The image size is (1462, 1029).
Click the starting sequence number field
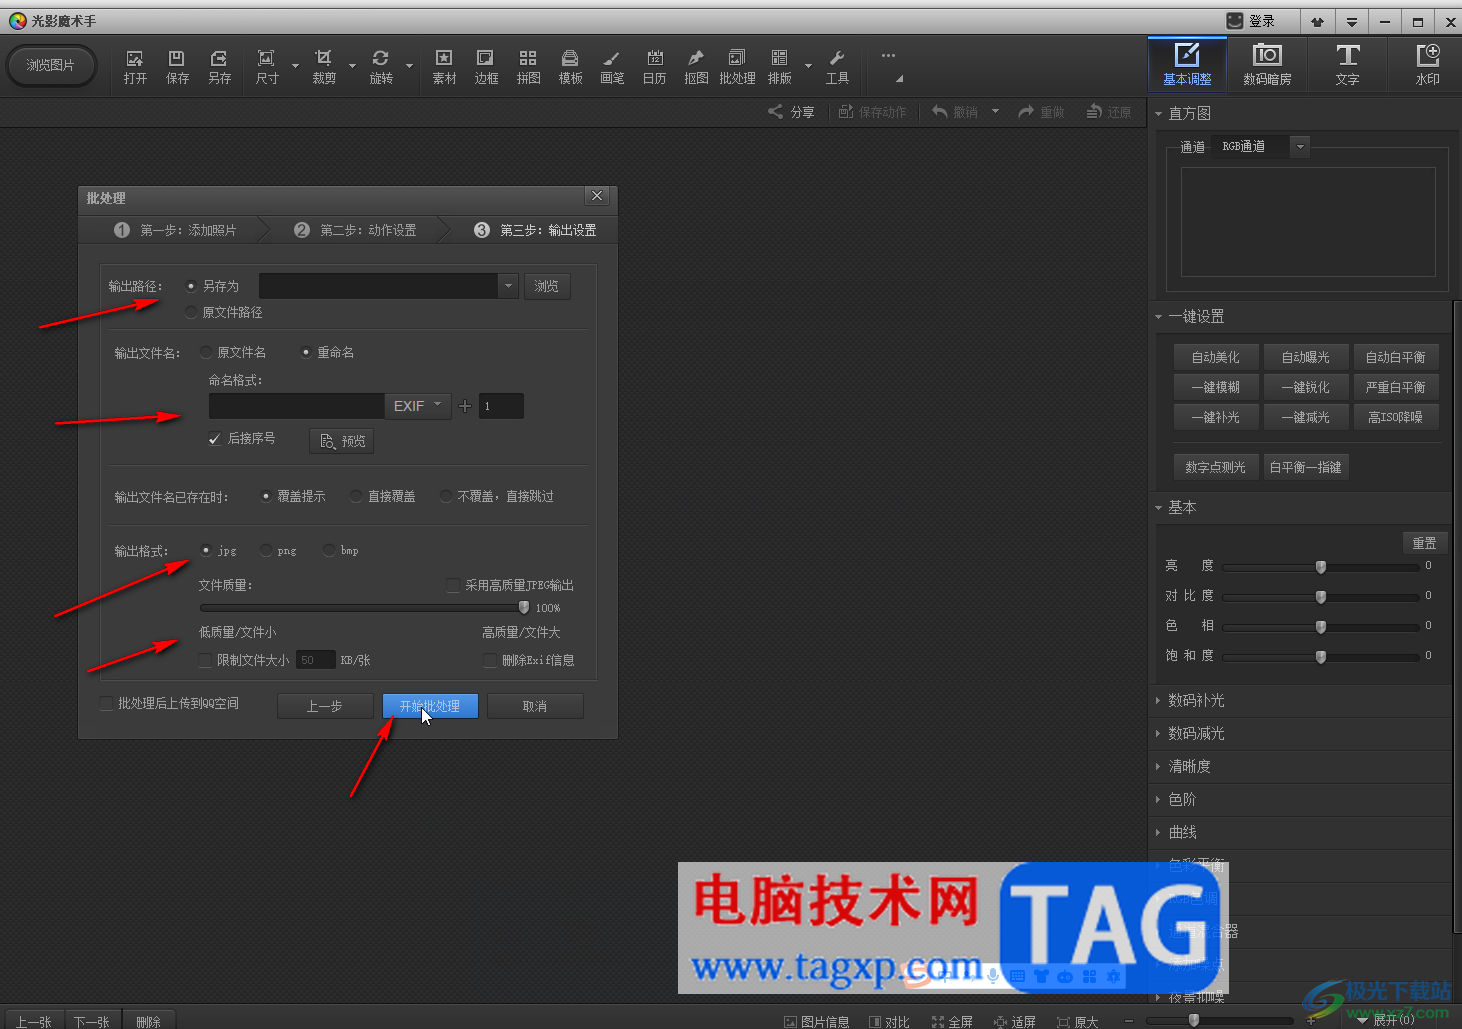[x=501, y=406]
